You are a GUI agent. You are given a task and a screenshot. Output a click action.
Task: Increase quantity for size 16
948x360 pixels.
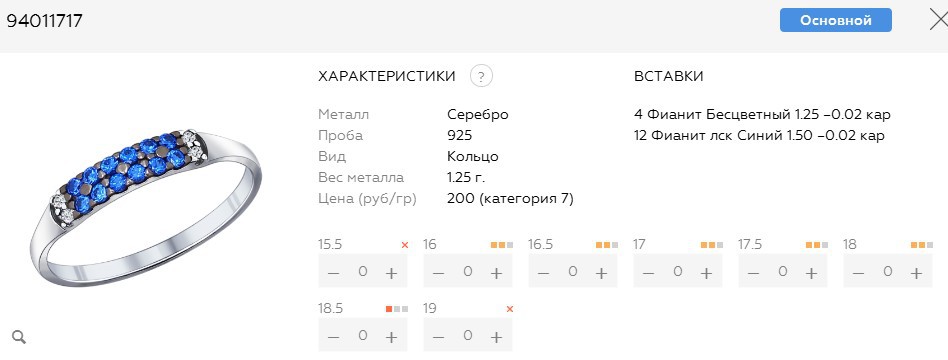496,273
